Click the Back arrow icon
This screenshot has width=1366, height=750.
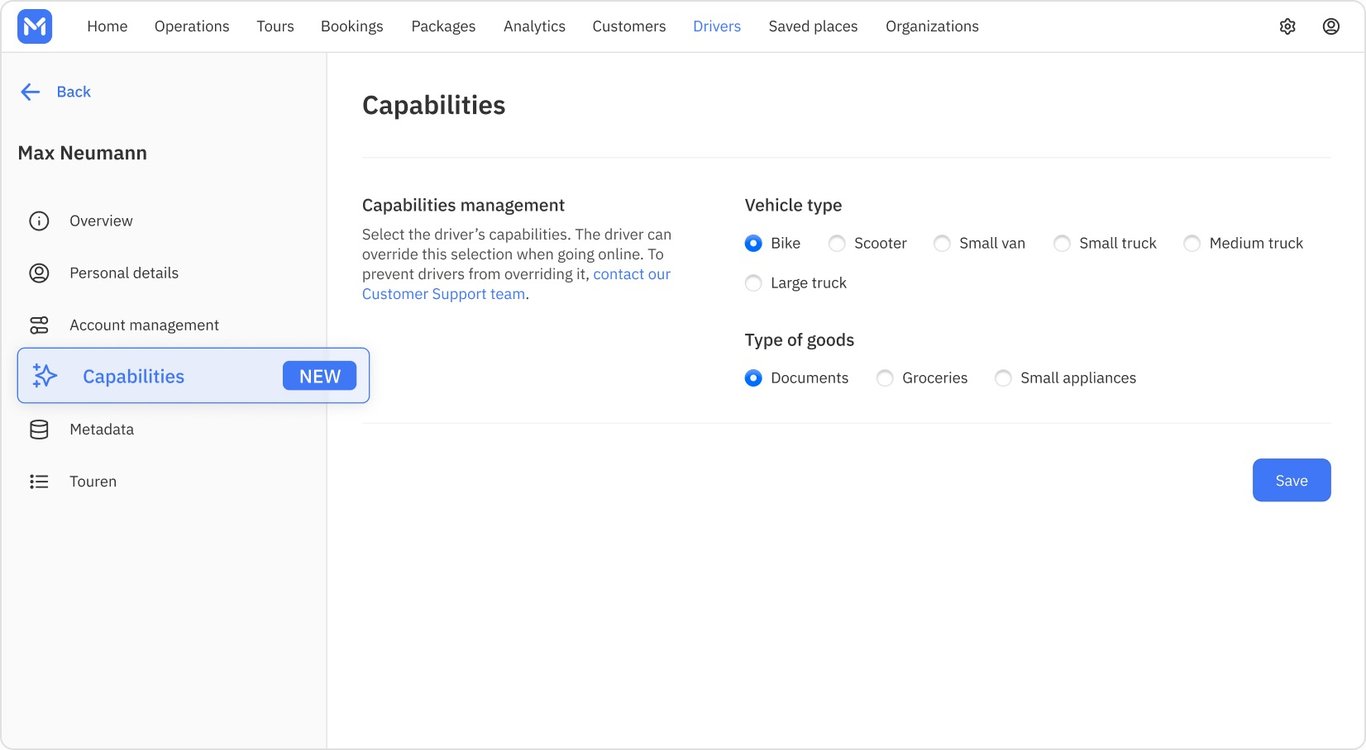30,92
